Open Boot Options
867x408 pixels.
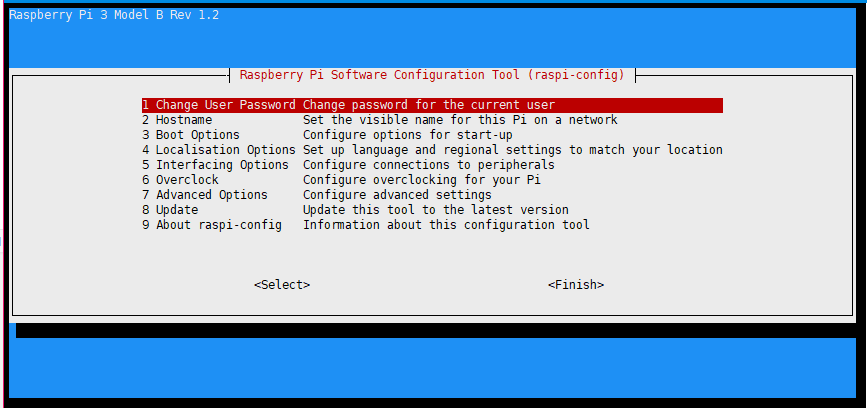(191, 135)
